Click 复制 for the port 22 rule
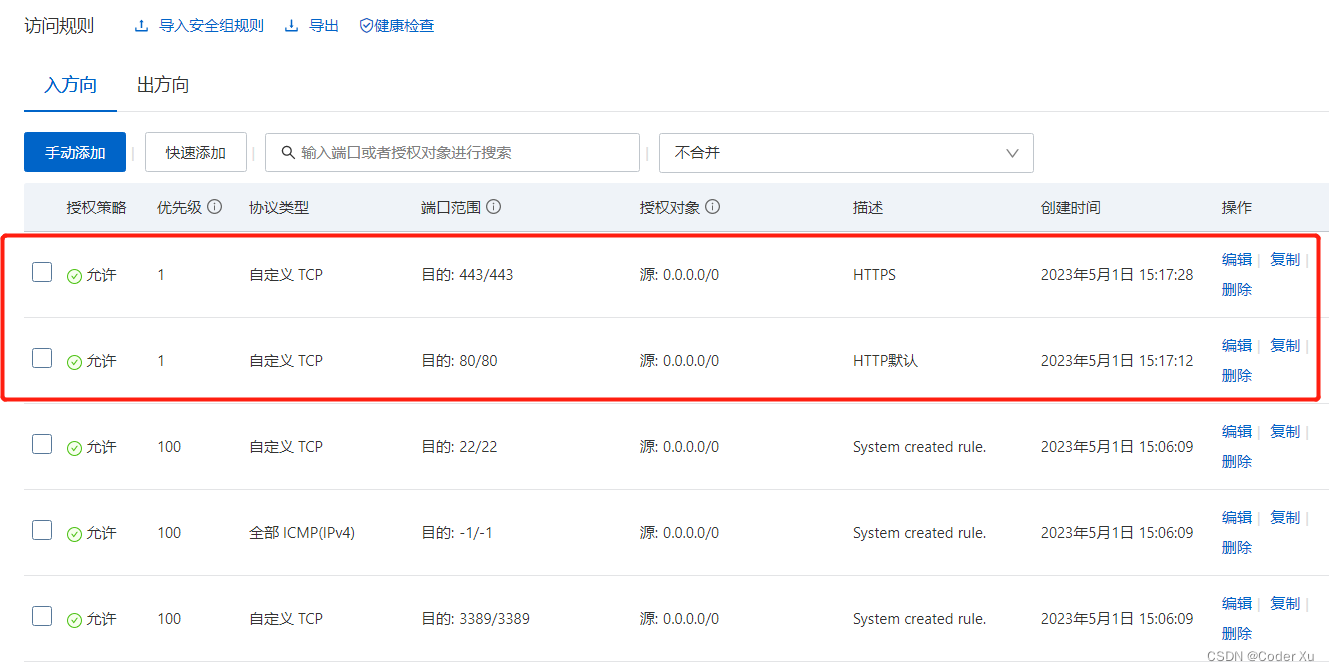 pyautogui.click(x=1285, y=431)
